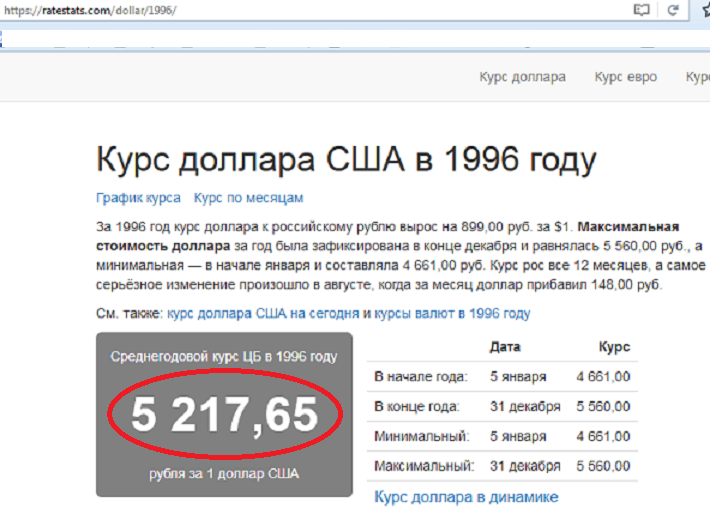Open the Курс доллара navigation item
This screenshot has width=710, height=508.
pyautogui.click(x=522, y=77)
